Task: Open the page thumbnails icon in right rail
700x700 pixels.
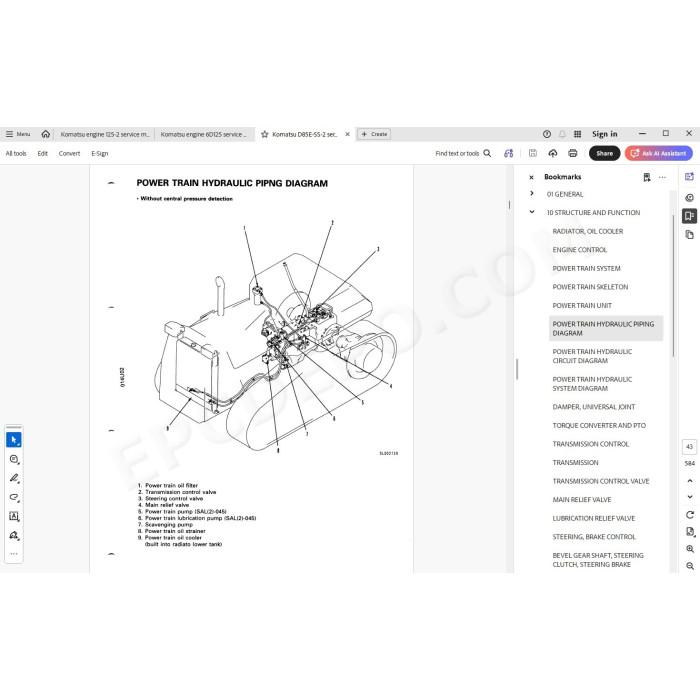Action: point(689,235)
